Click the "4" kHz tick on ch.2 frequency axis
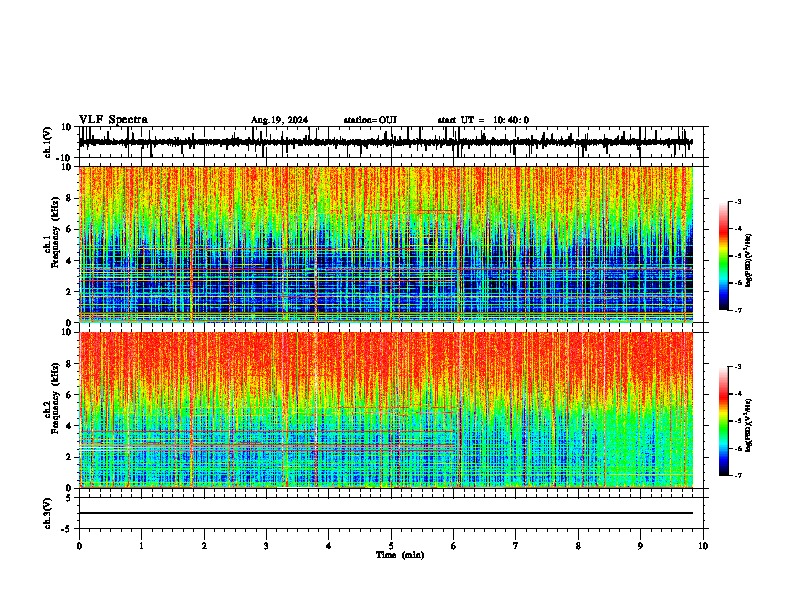The width and height of the screenshot is (792, 612). coord(69,426)
